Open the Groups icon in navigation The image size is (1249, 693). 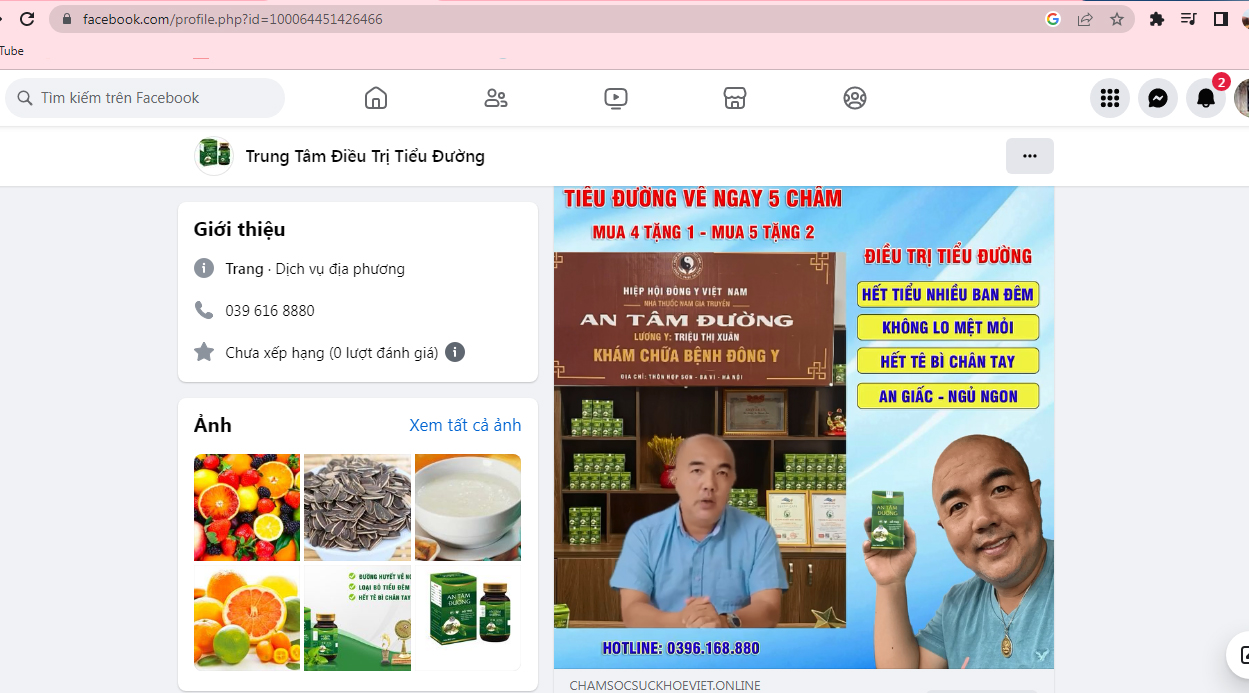(x=854, y=98)
